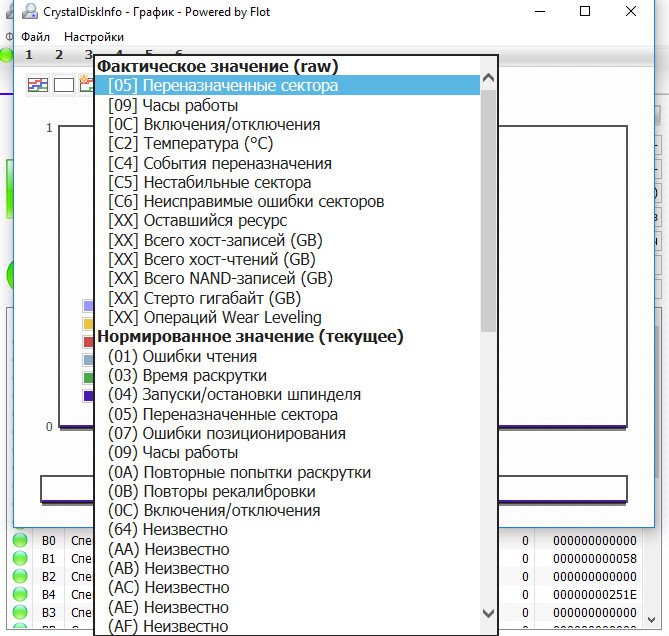This screenshot has height=636, width=669.
Task: Click green status circle in B3 row
Action: (x=20, y=612)
